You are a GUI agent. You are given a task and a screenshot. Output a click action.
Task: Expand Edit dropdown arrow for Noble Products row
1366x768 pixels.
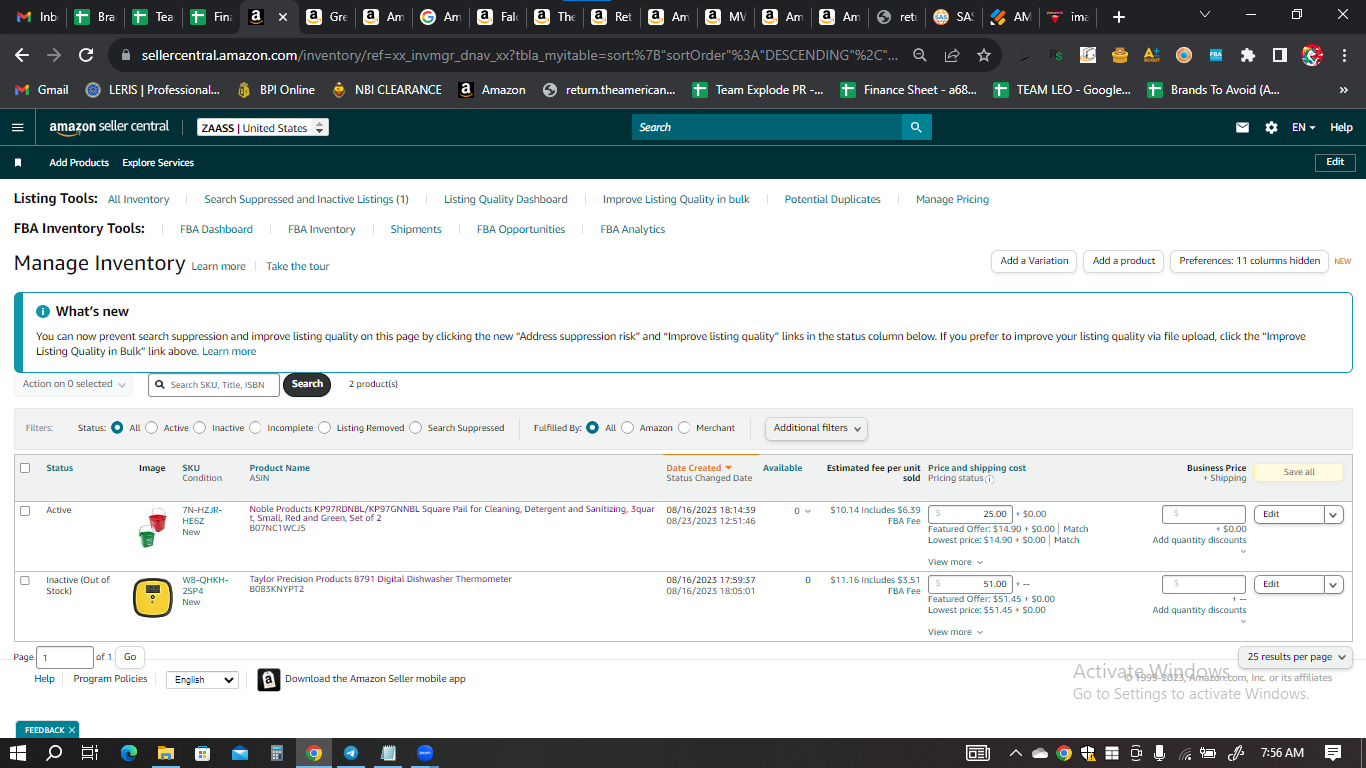click(x=1333, y=514)
